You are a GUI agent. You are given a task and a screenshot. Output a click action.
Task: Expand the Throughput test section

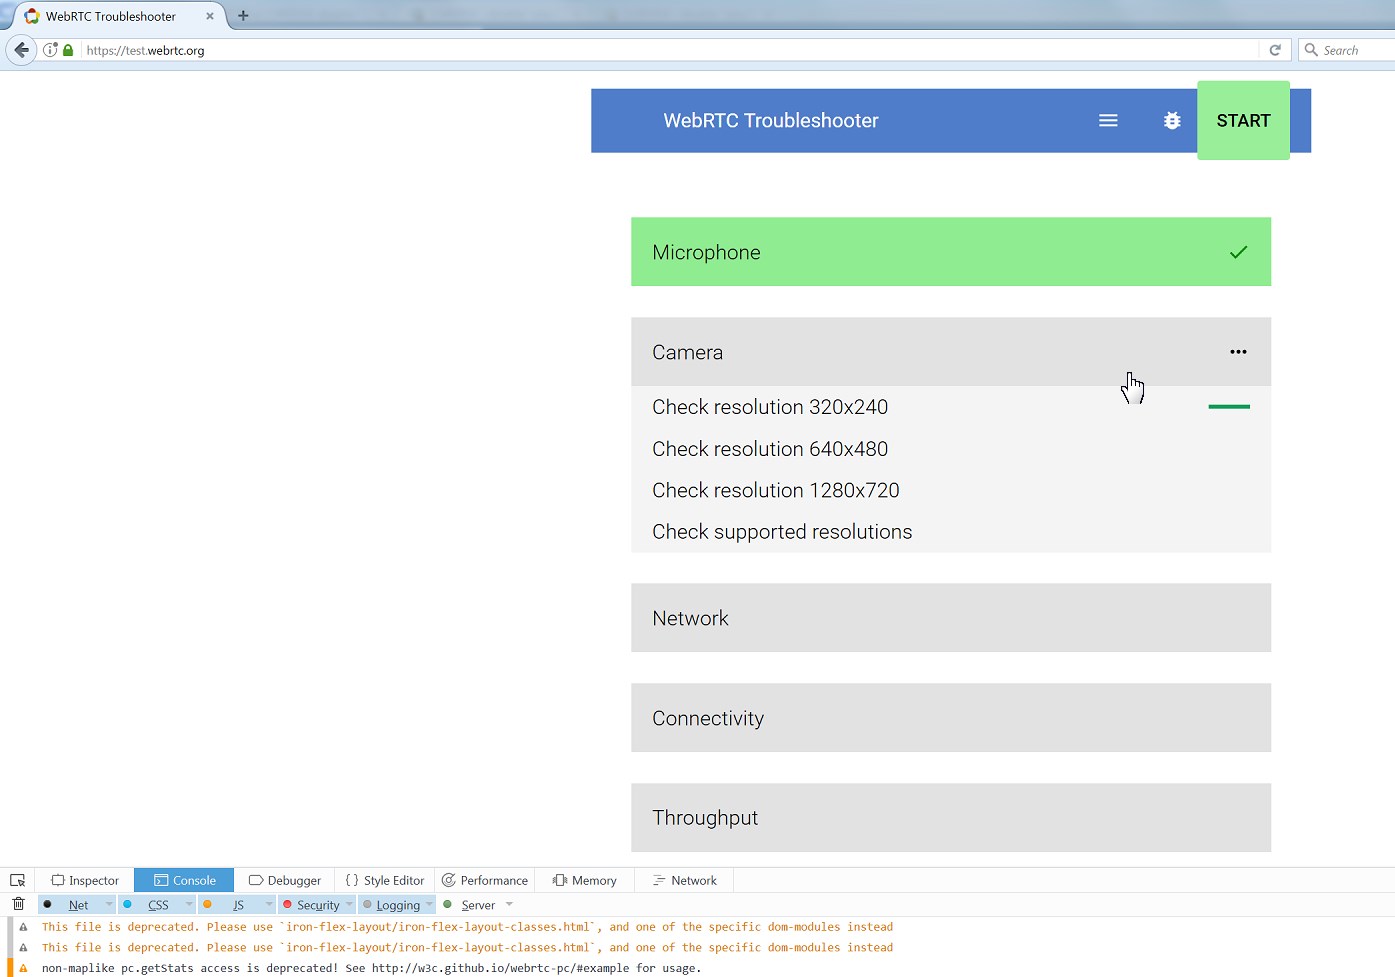pyautogui.click(x=951, y=818)
